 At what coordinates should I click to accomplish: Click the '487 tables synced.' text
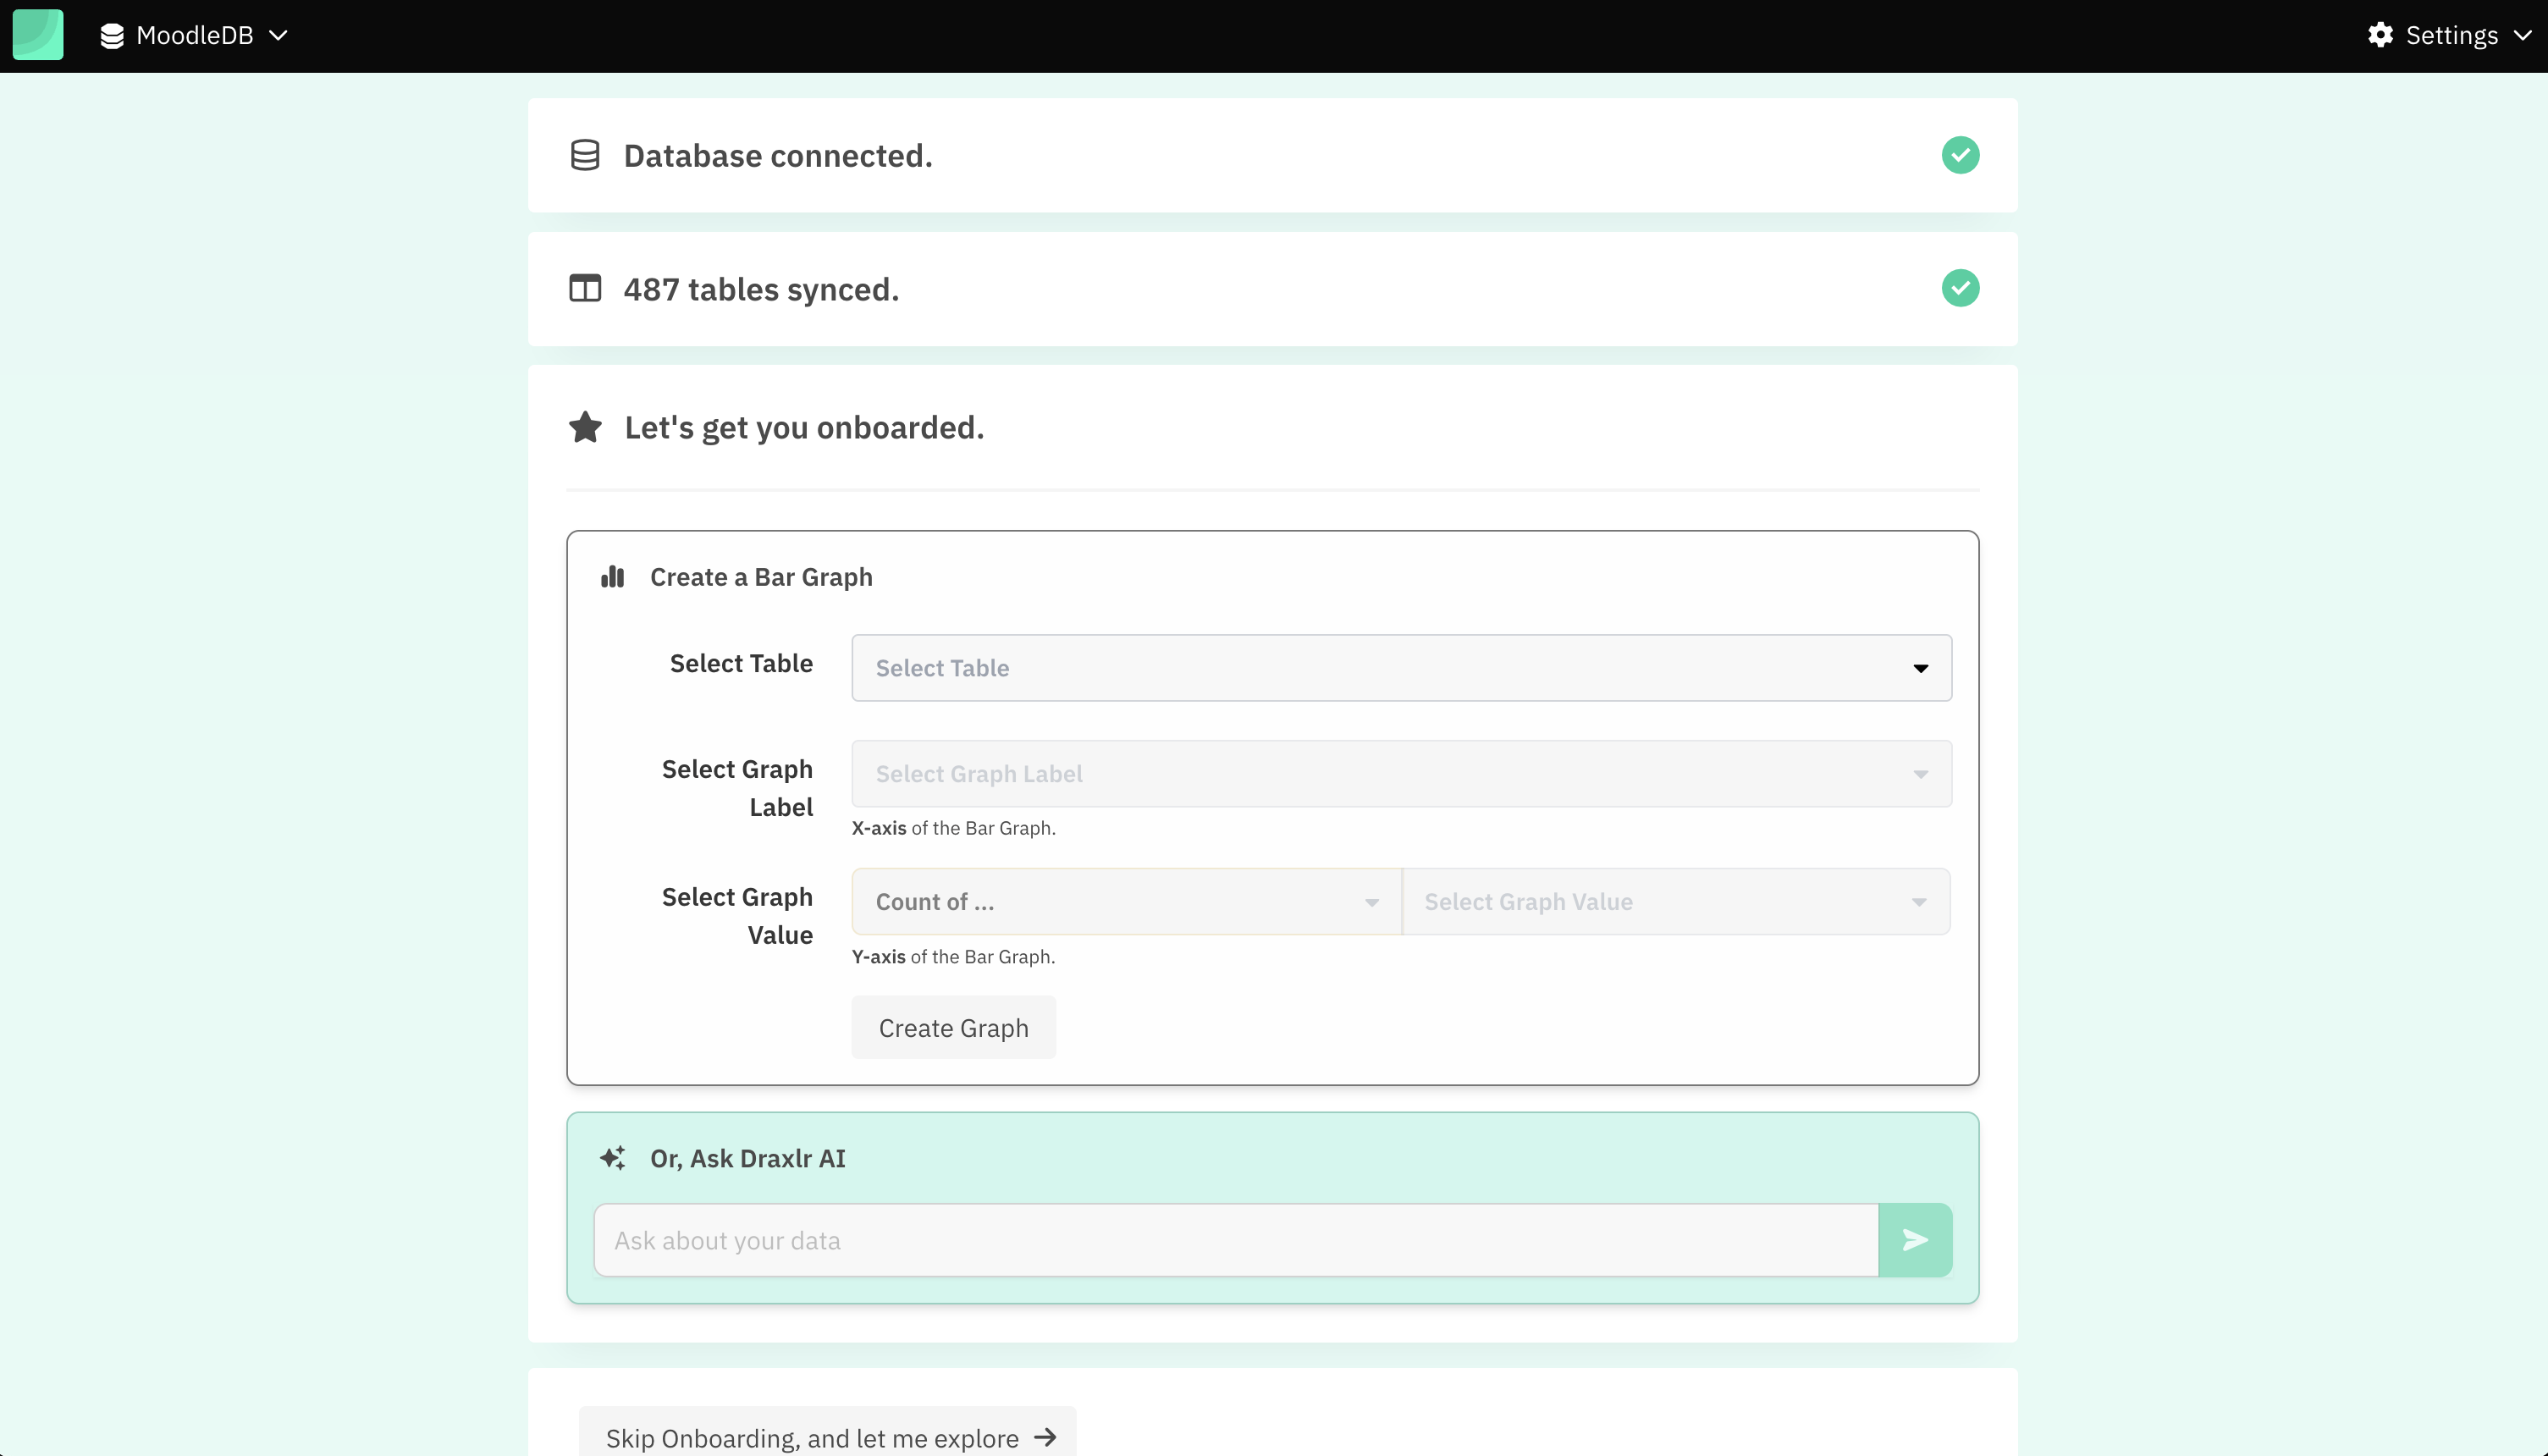click(761, 289)
